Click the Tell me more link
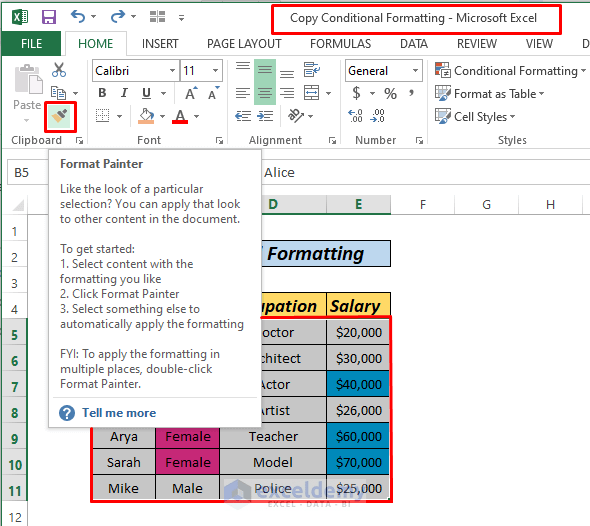Viewport: 590px width, 526px height. coord(119,413)
